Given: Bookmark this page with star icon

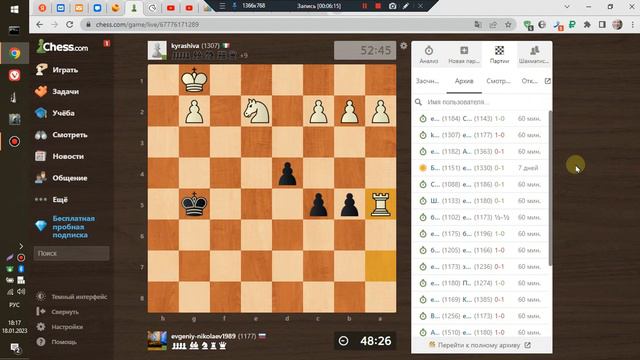Looking at the screenshot, I should [x=508, y=24].
